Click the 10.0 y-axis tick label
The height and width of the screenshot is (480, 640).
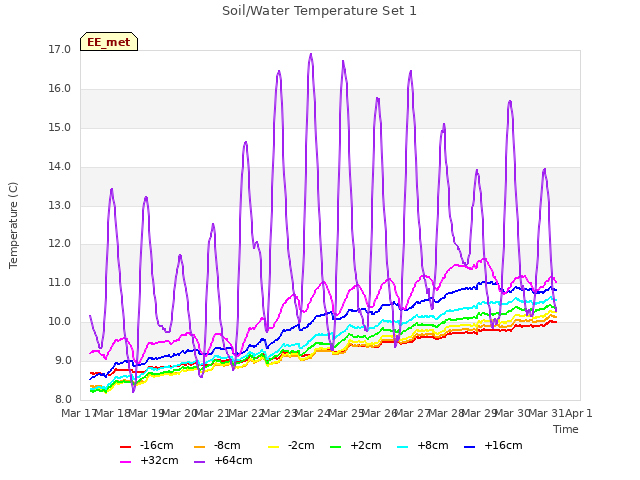click(60, 322)
